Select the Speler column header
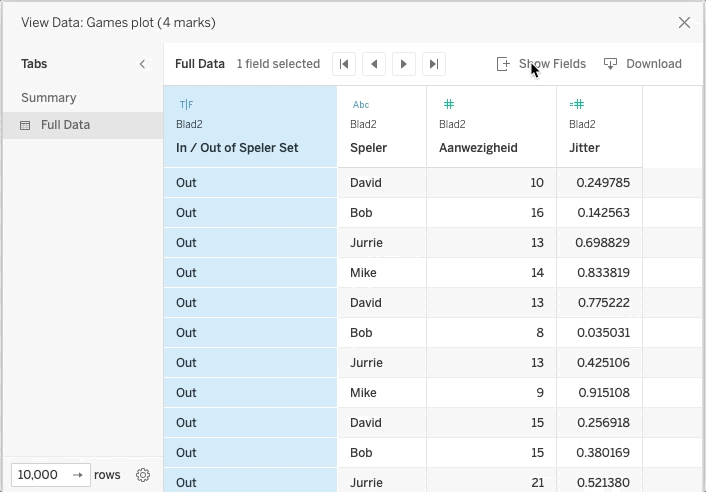The height and width of the screenshot is (492, 706). click(x=368, y=147)
